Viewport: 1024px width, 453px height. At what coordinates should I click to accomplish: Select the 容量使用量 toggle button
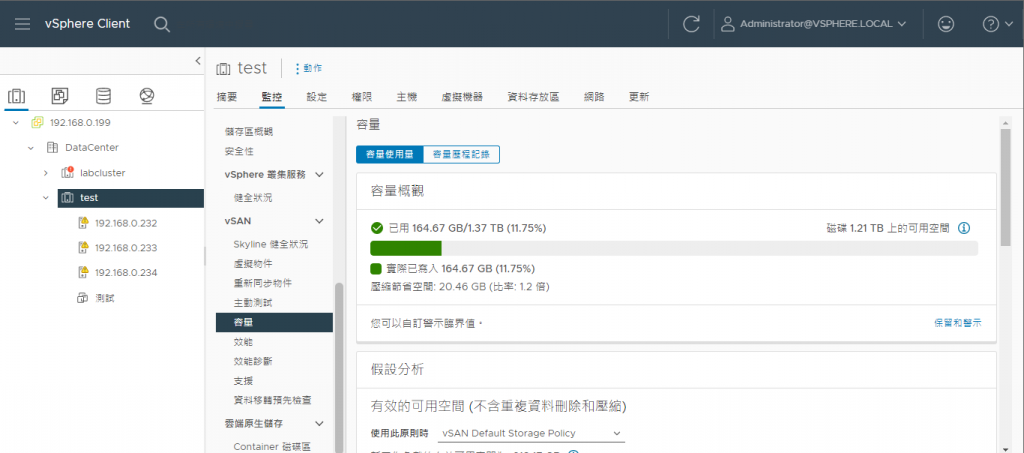[x=390, y=154]
